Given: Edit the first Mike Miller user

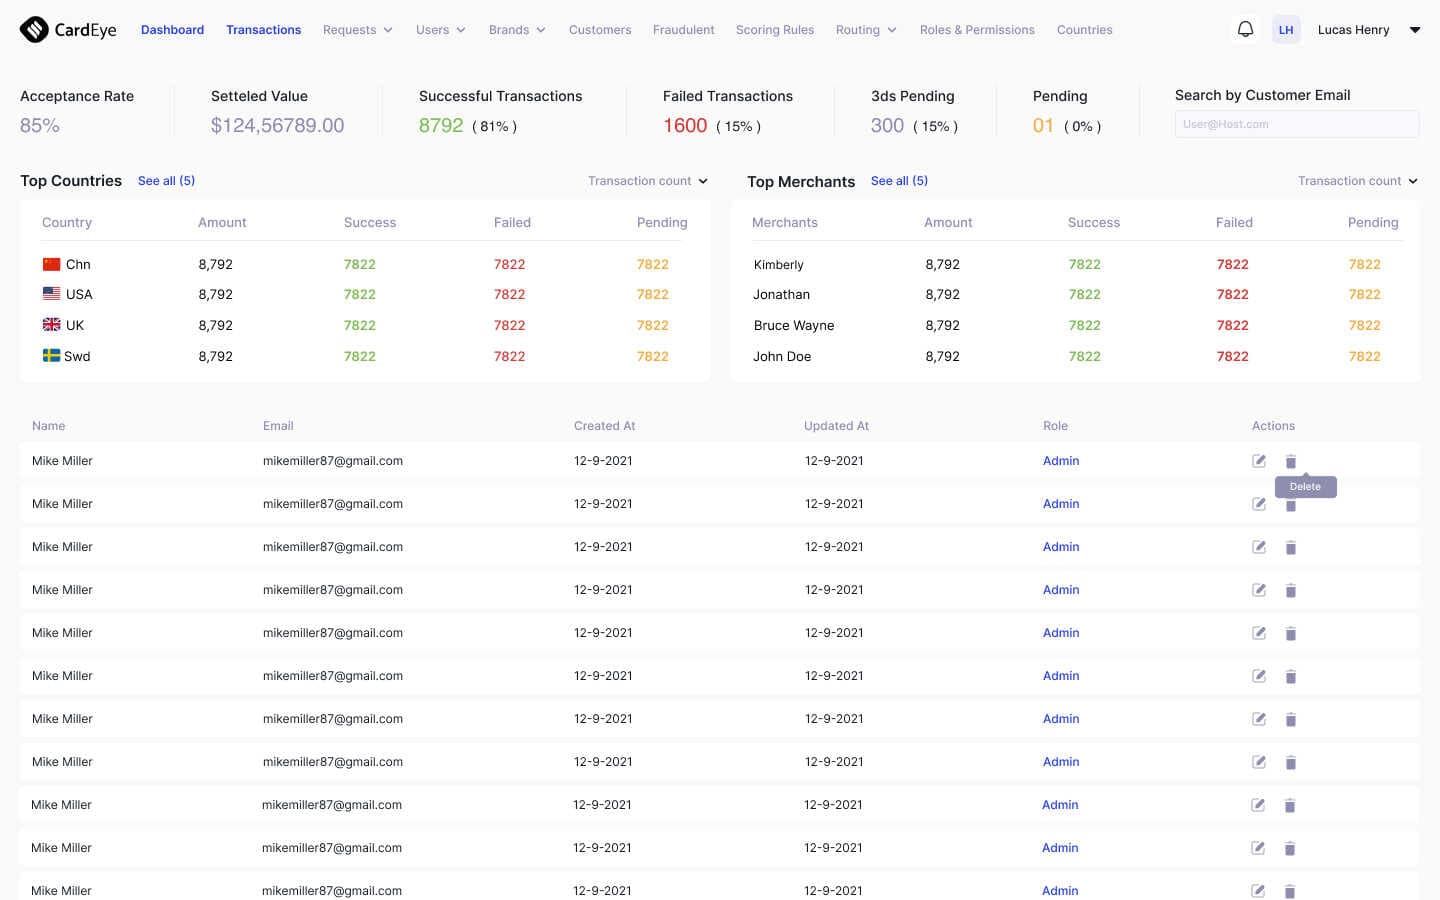Looking at the screenshot, I should 1258,461.
